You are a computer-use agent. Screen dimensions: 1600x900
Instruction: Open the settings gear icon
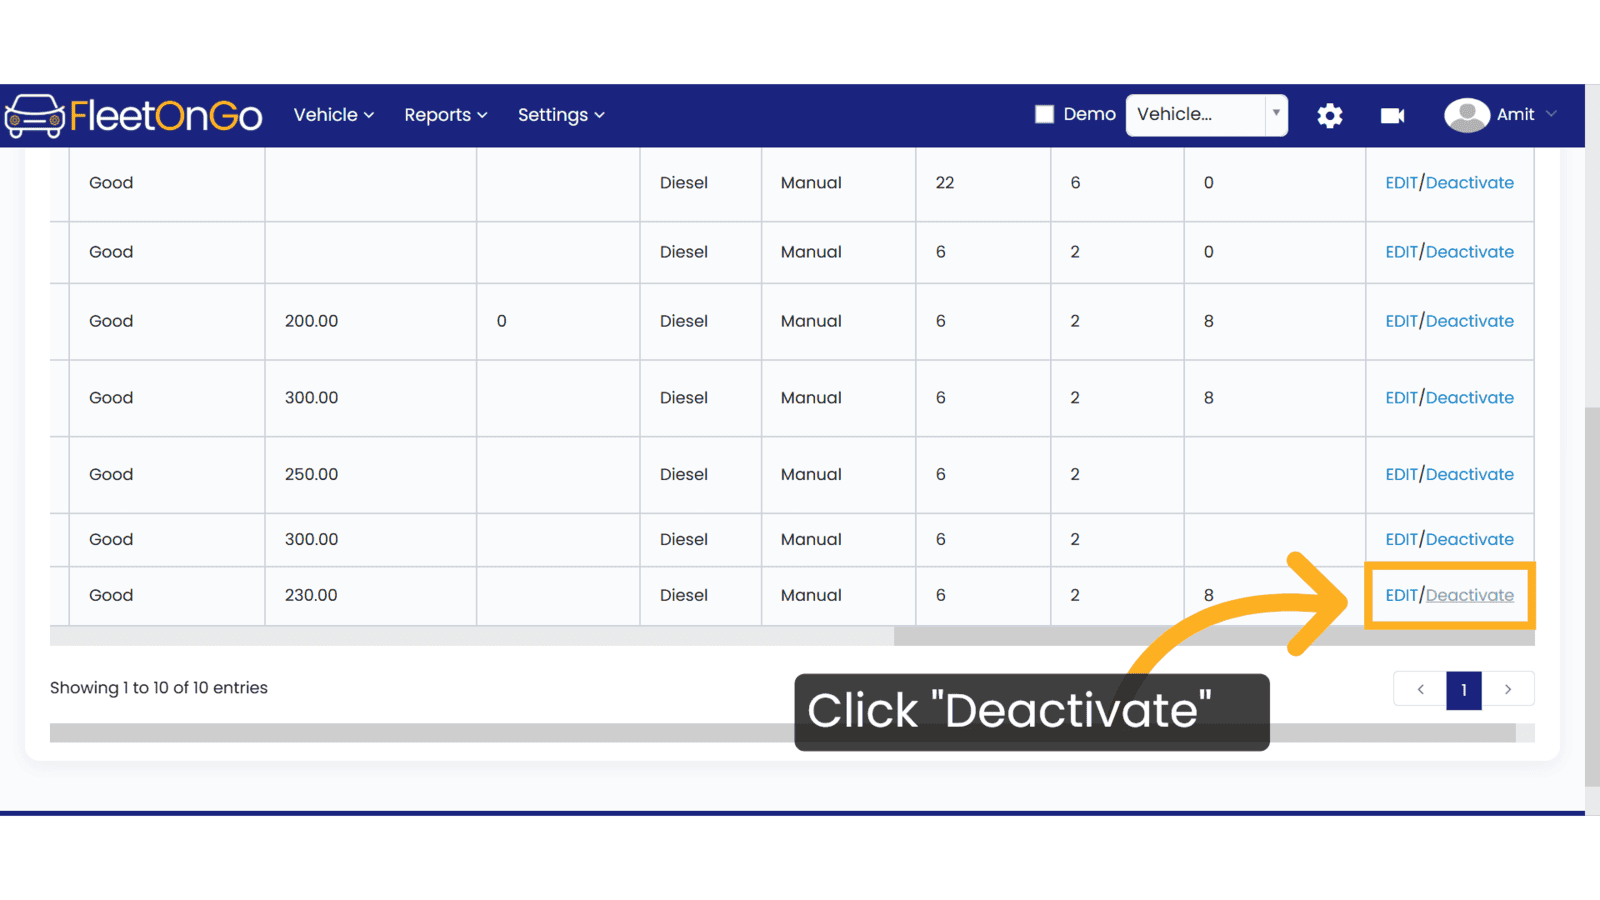click(x=1330, y=116)
